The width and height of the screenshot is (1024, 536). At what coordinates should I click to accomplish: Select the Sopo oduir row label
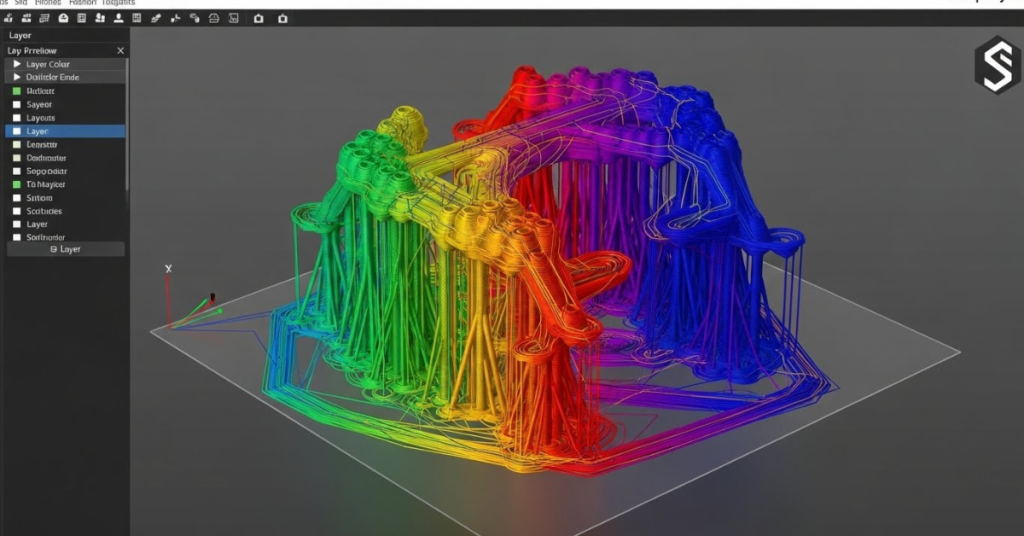pos(46,171)
